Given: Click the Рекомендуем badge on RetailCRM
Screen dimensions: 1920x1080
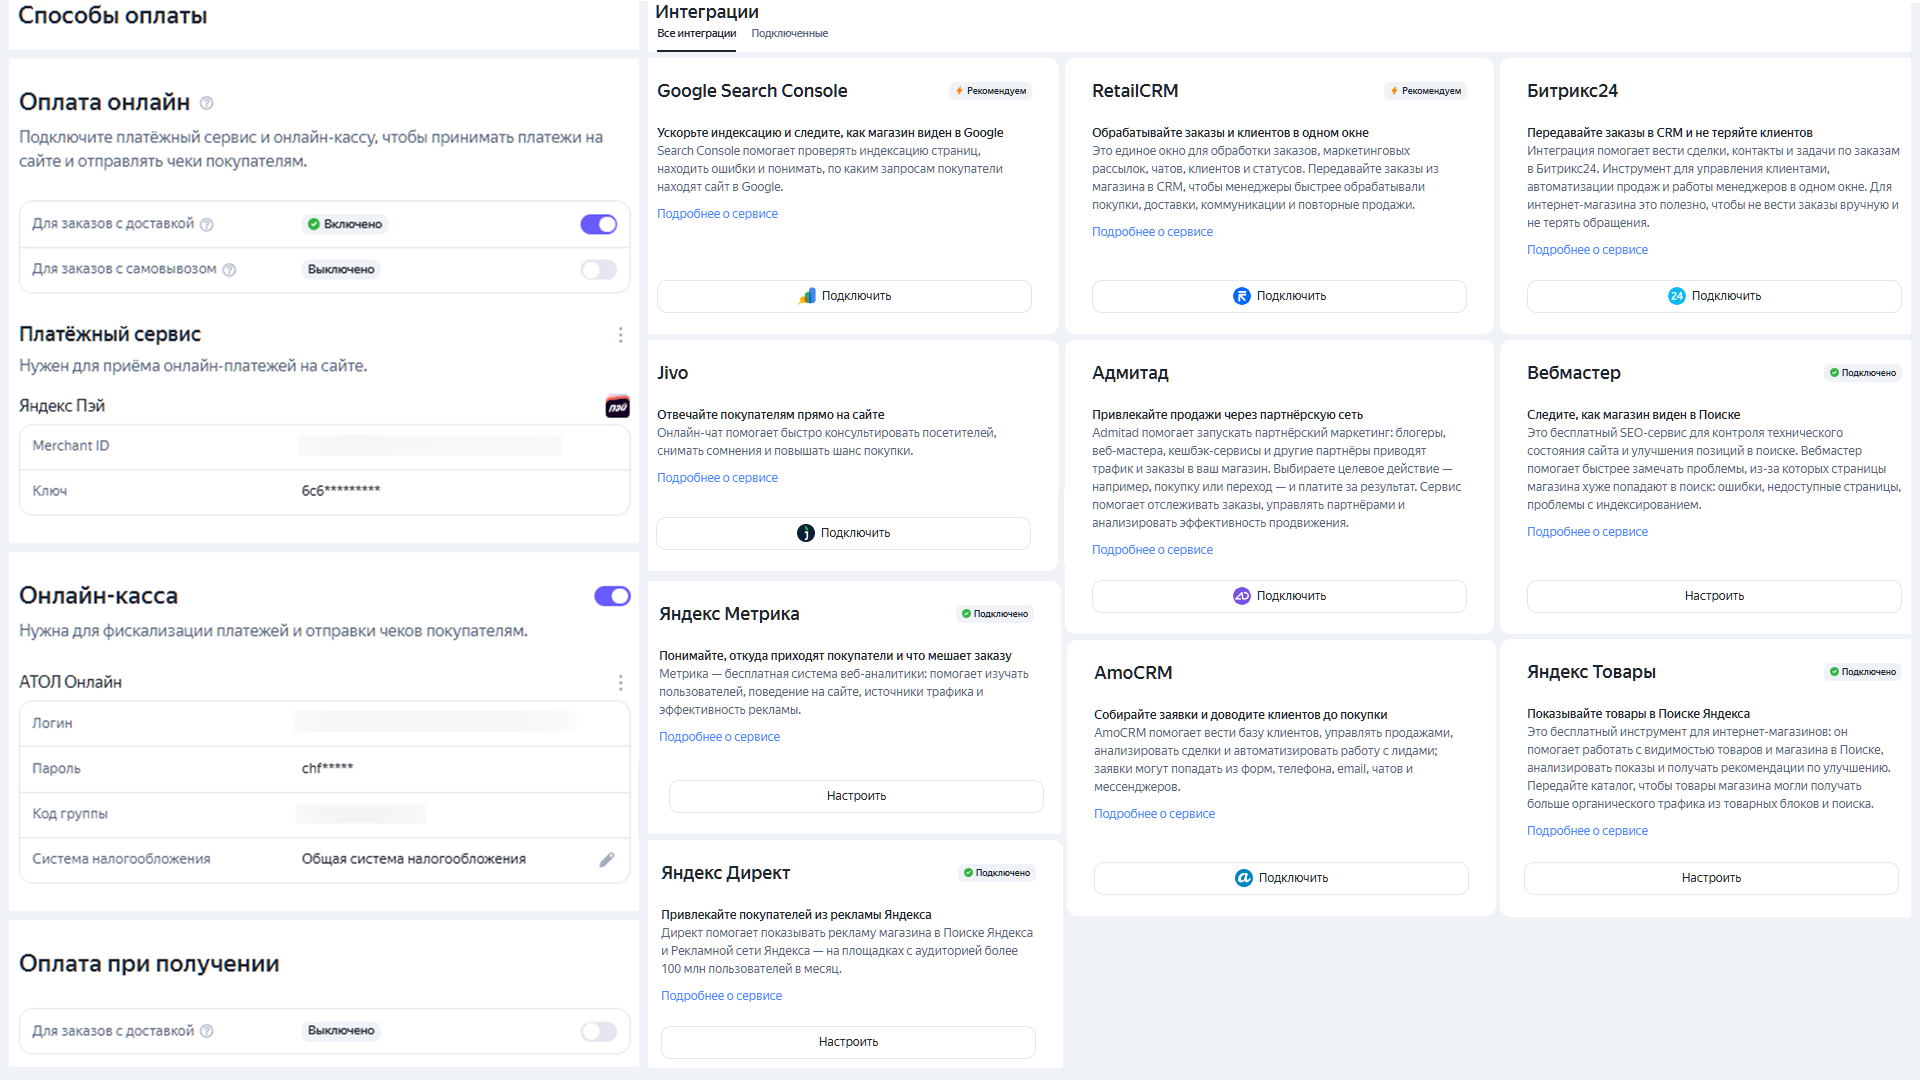Looking at the screenshot, I should (1425, 91).
